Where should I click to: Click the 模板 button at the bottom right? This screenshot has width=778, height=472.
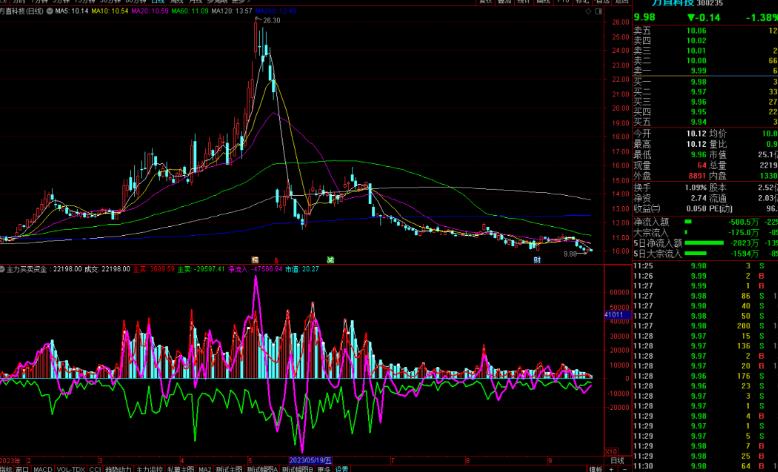point(595,469)
